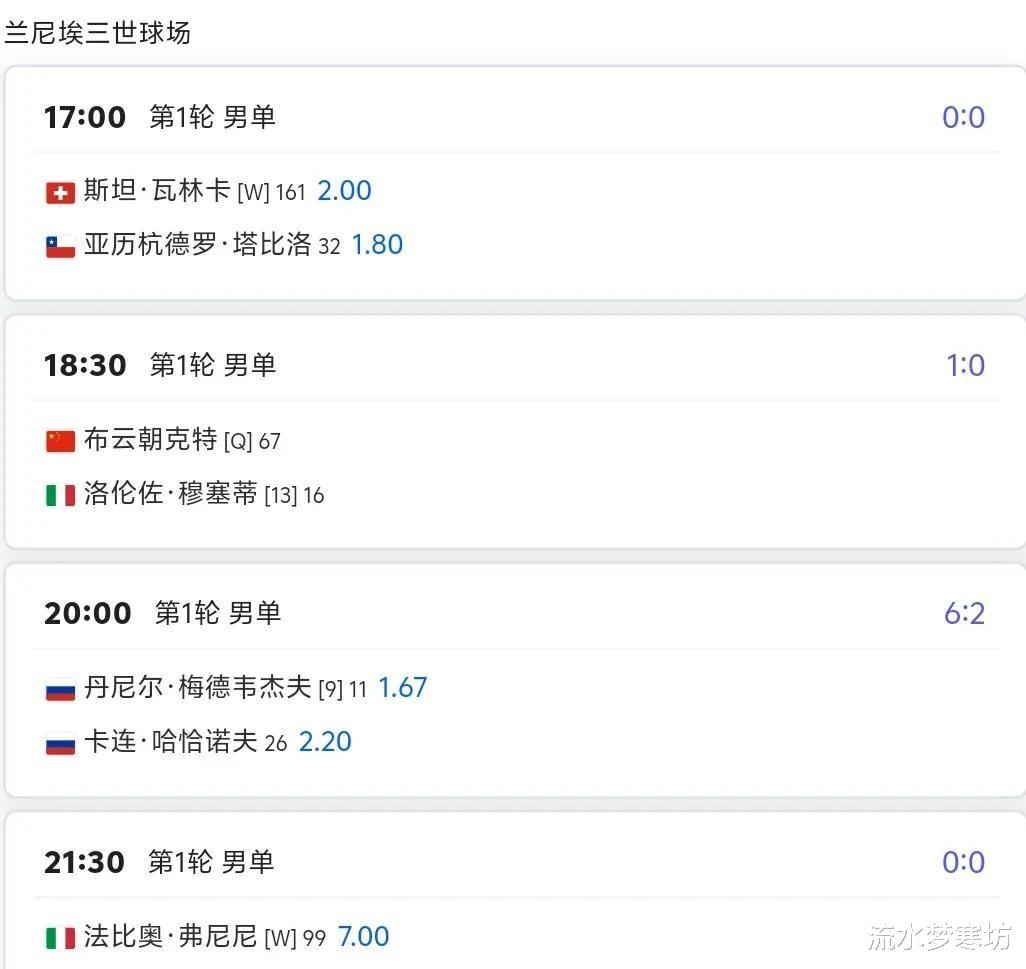1026x969 pixels.
Task: Open the 6:2 score of 20:00 match
Action: 964,613
